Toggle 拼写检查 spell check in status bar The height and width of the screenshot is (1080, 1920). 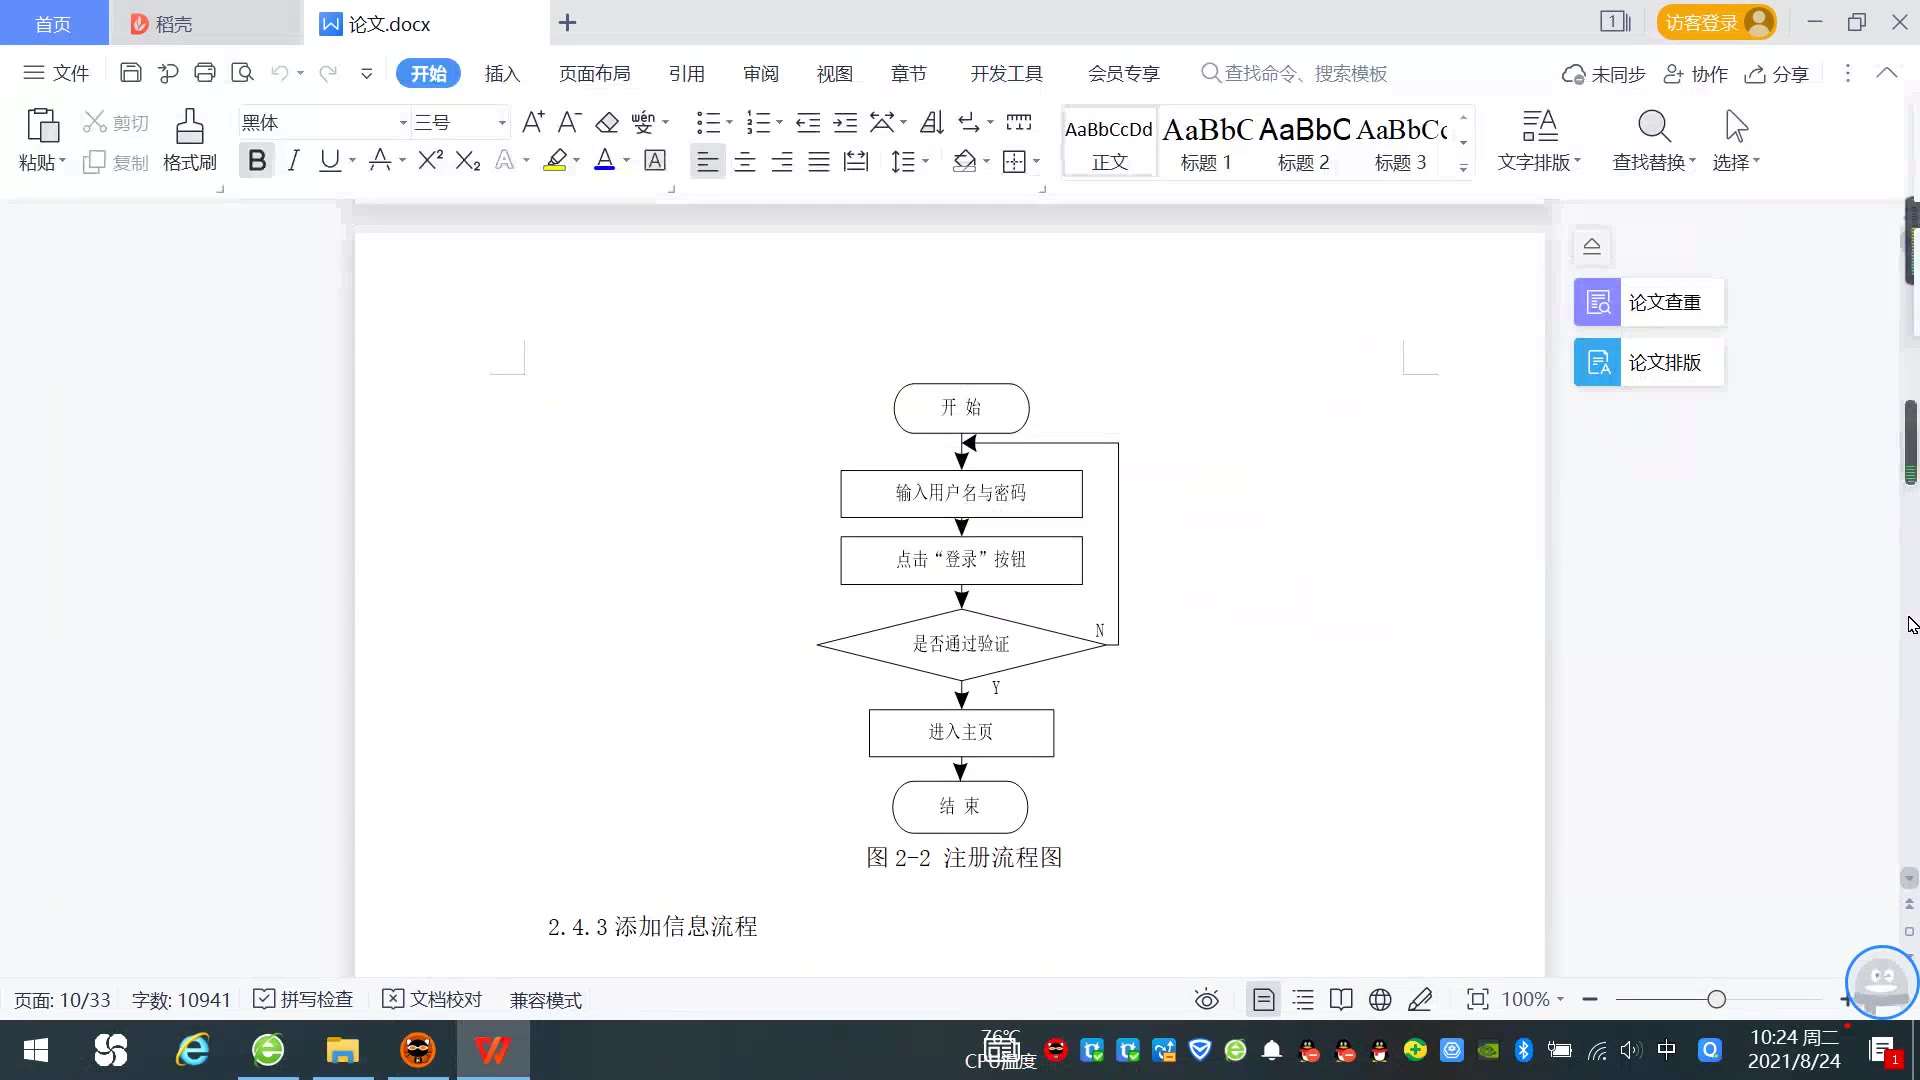point(303,999)
